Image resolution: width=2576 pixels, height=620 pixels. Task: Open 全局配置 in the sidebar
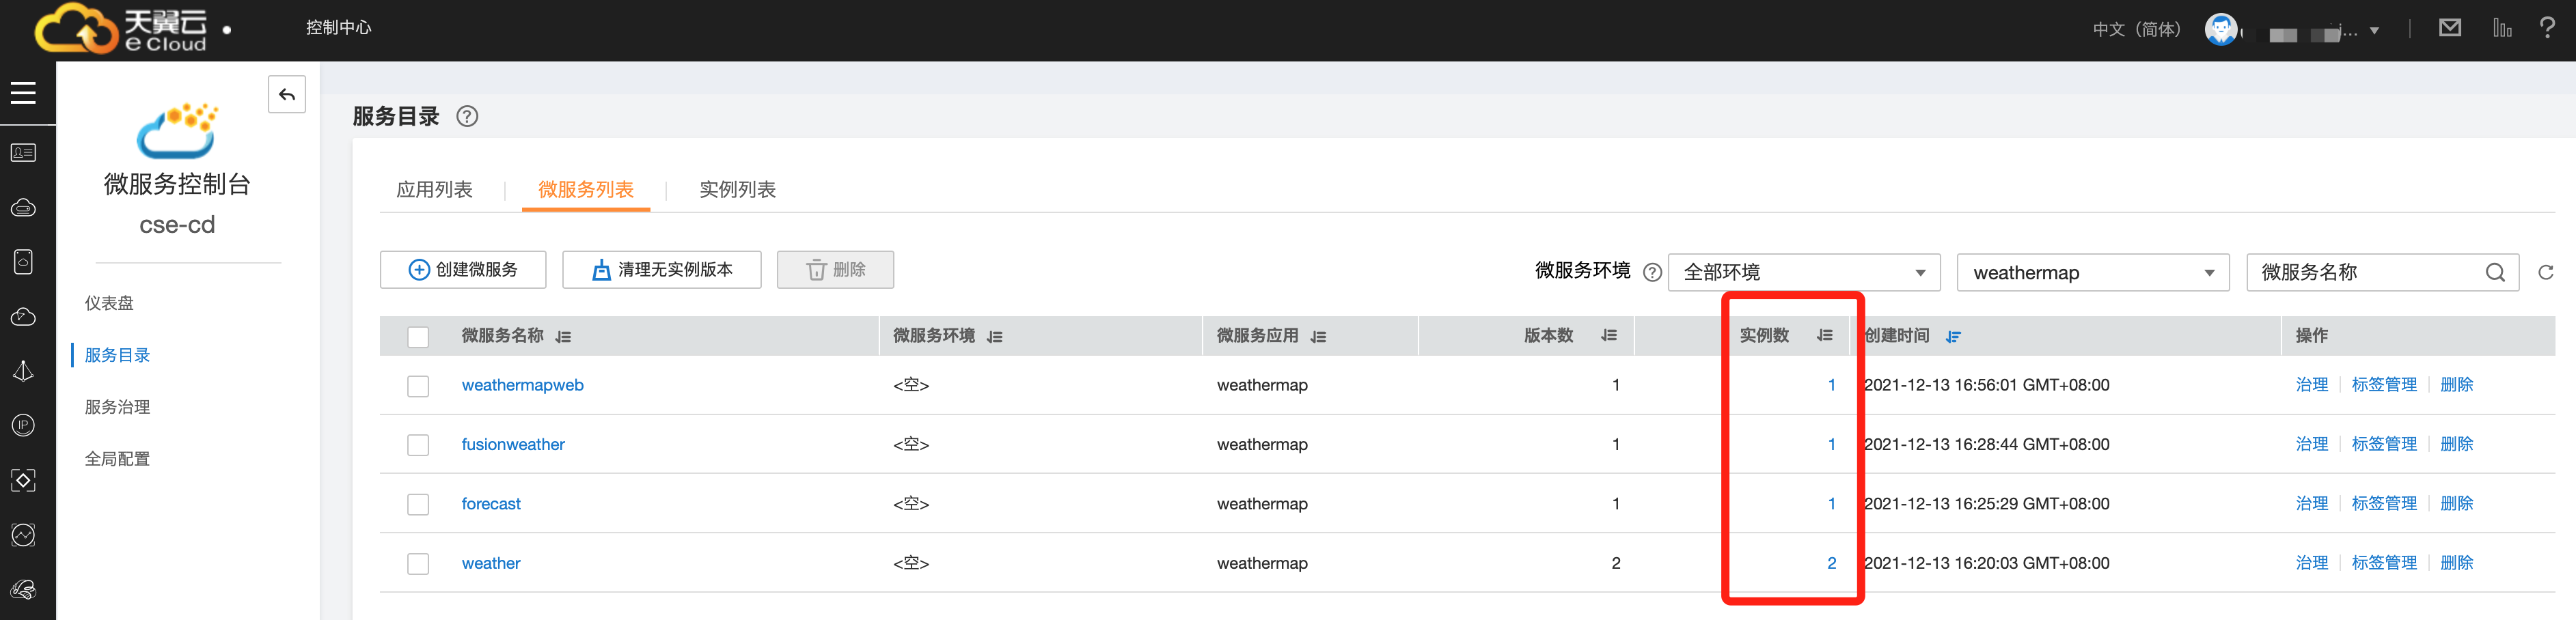point(117,459)
